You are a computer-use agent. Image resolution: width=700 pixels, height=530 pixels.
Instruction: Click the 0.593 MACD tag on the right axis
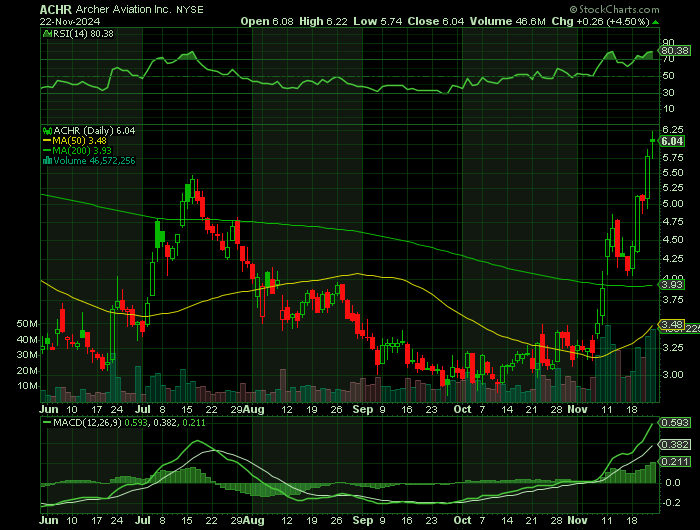[675, 423]
